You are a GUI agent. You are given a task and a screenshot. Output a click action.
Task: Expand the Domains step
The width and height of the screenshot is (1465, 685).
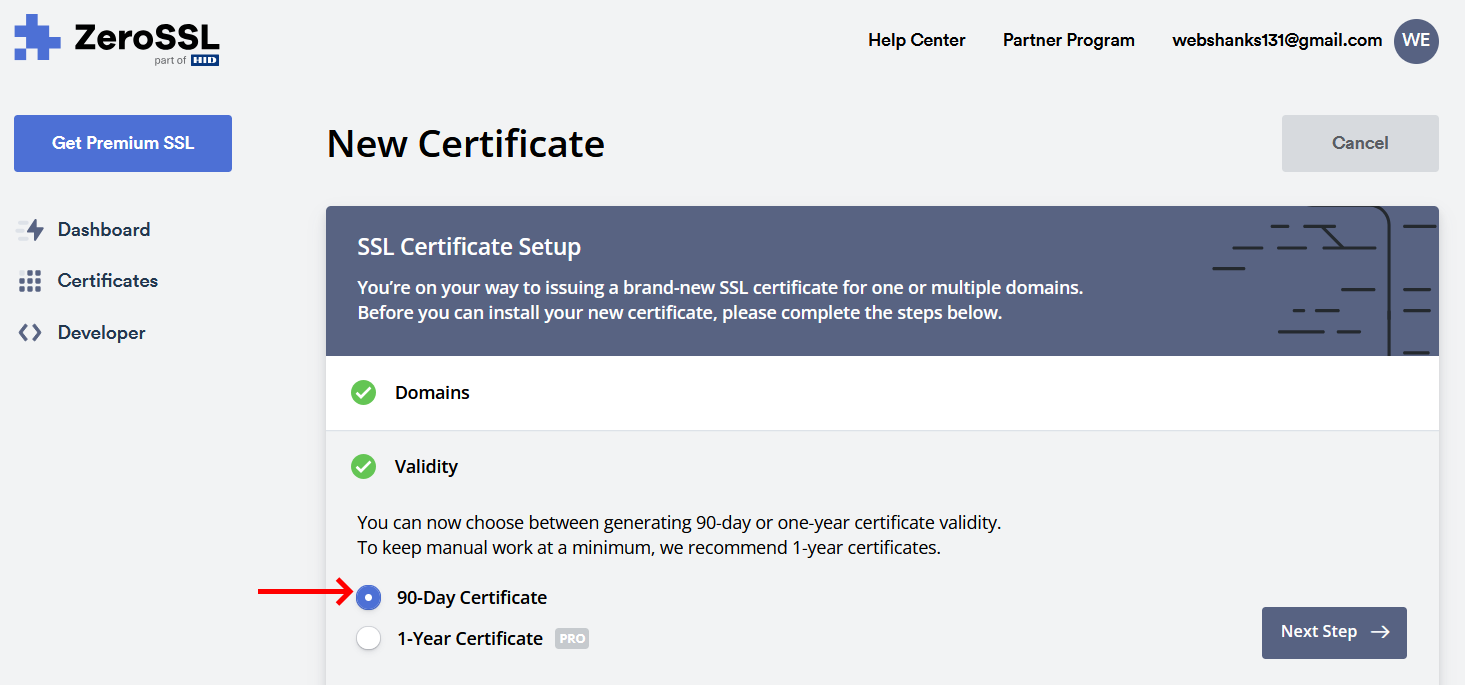click(882, 393)
